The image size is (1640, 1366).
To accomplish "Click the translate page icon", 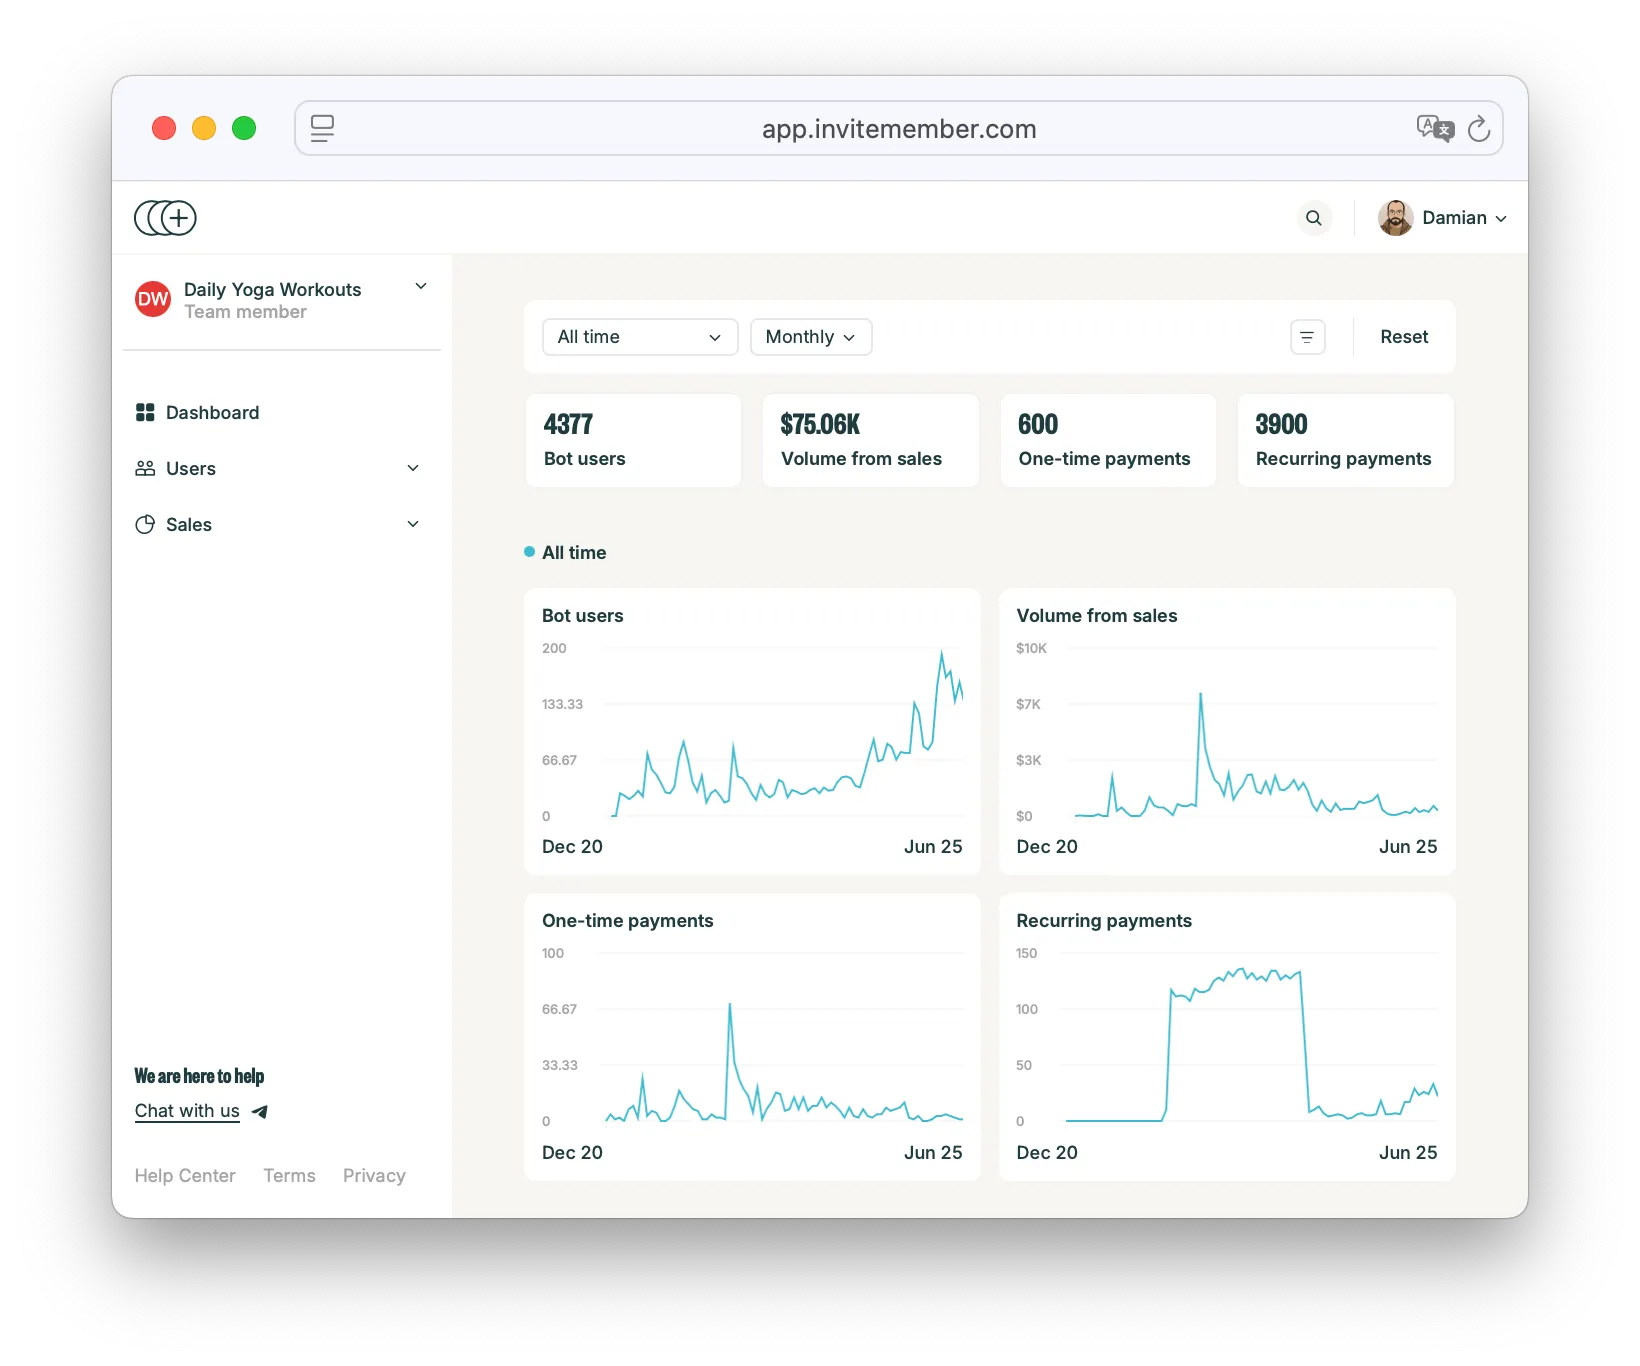I will (x=1434, y=129).
